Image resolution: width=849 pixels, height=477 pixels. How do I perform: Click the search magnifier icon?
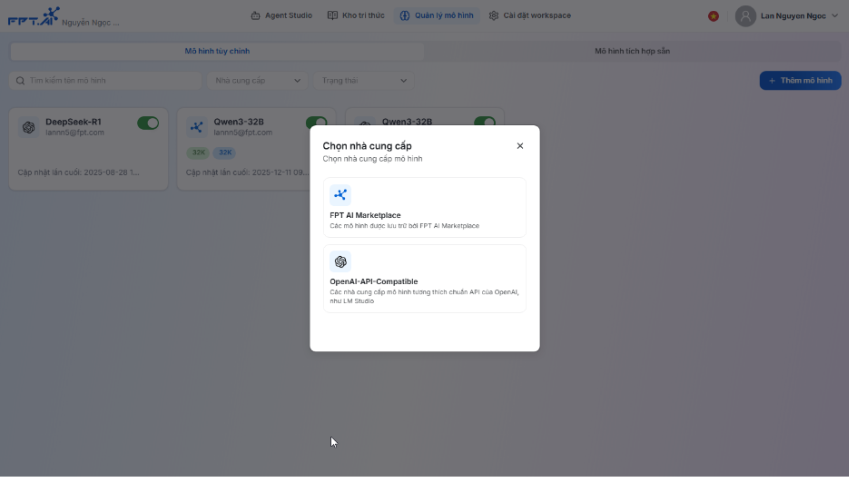tap(20, 80)
